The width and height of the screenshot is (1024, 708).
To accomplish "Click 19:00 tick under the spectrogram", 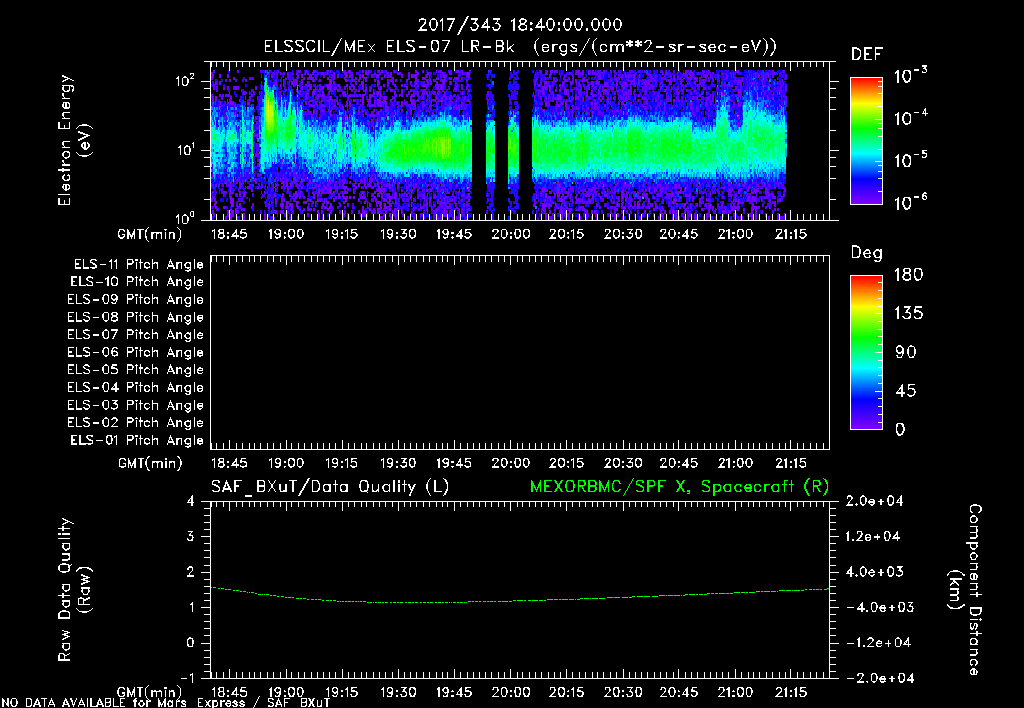I will point(285,234).
